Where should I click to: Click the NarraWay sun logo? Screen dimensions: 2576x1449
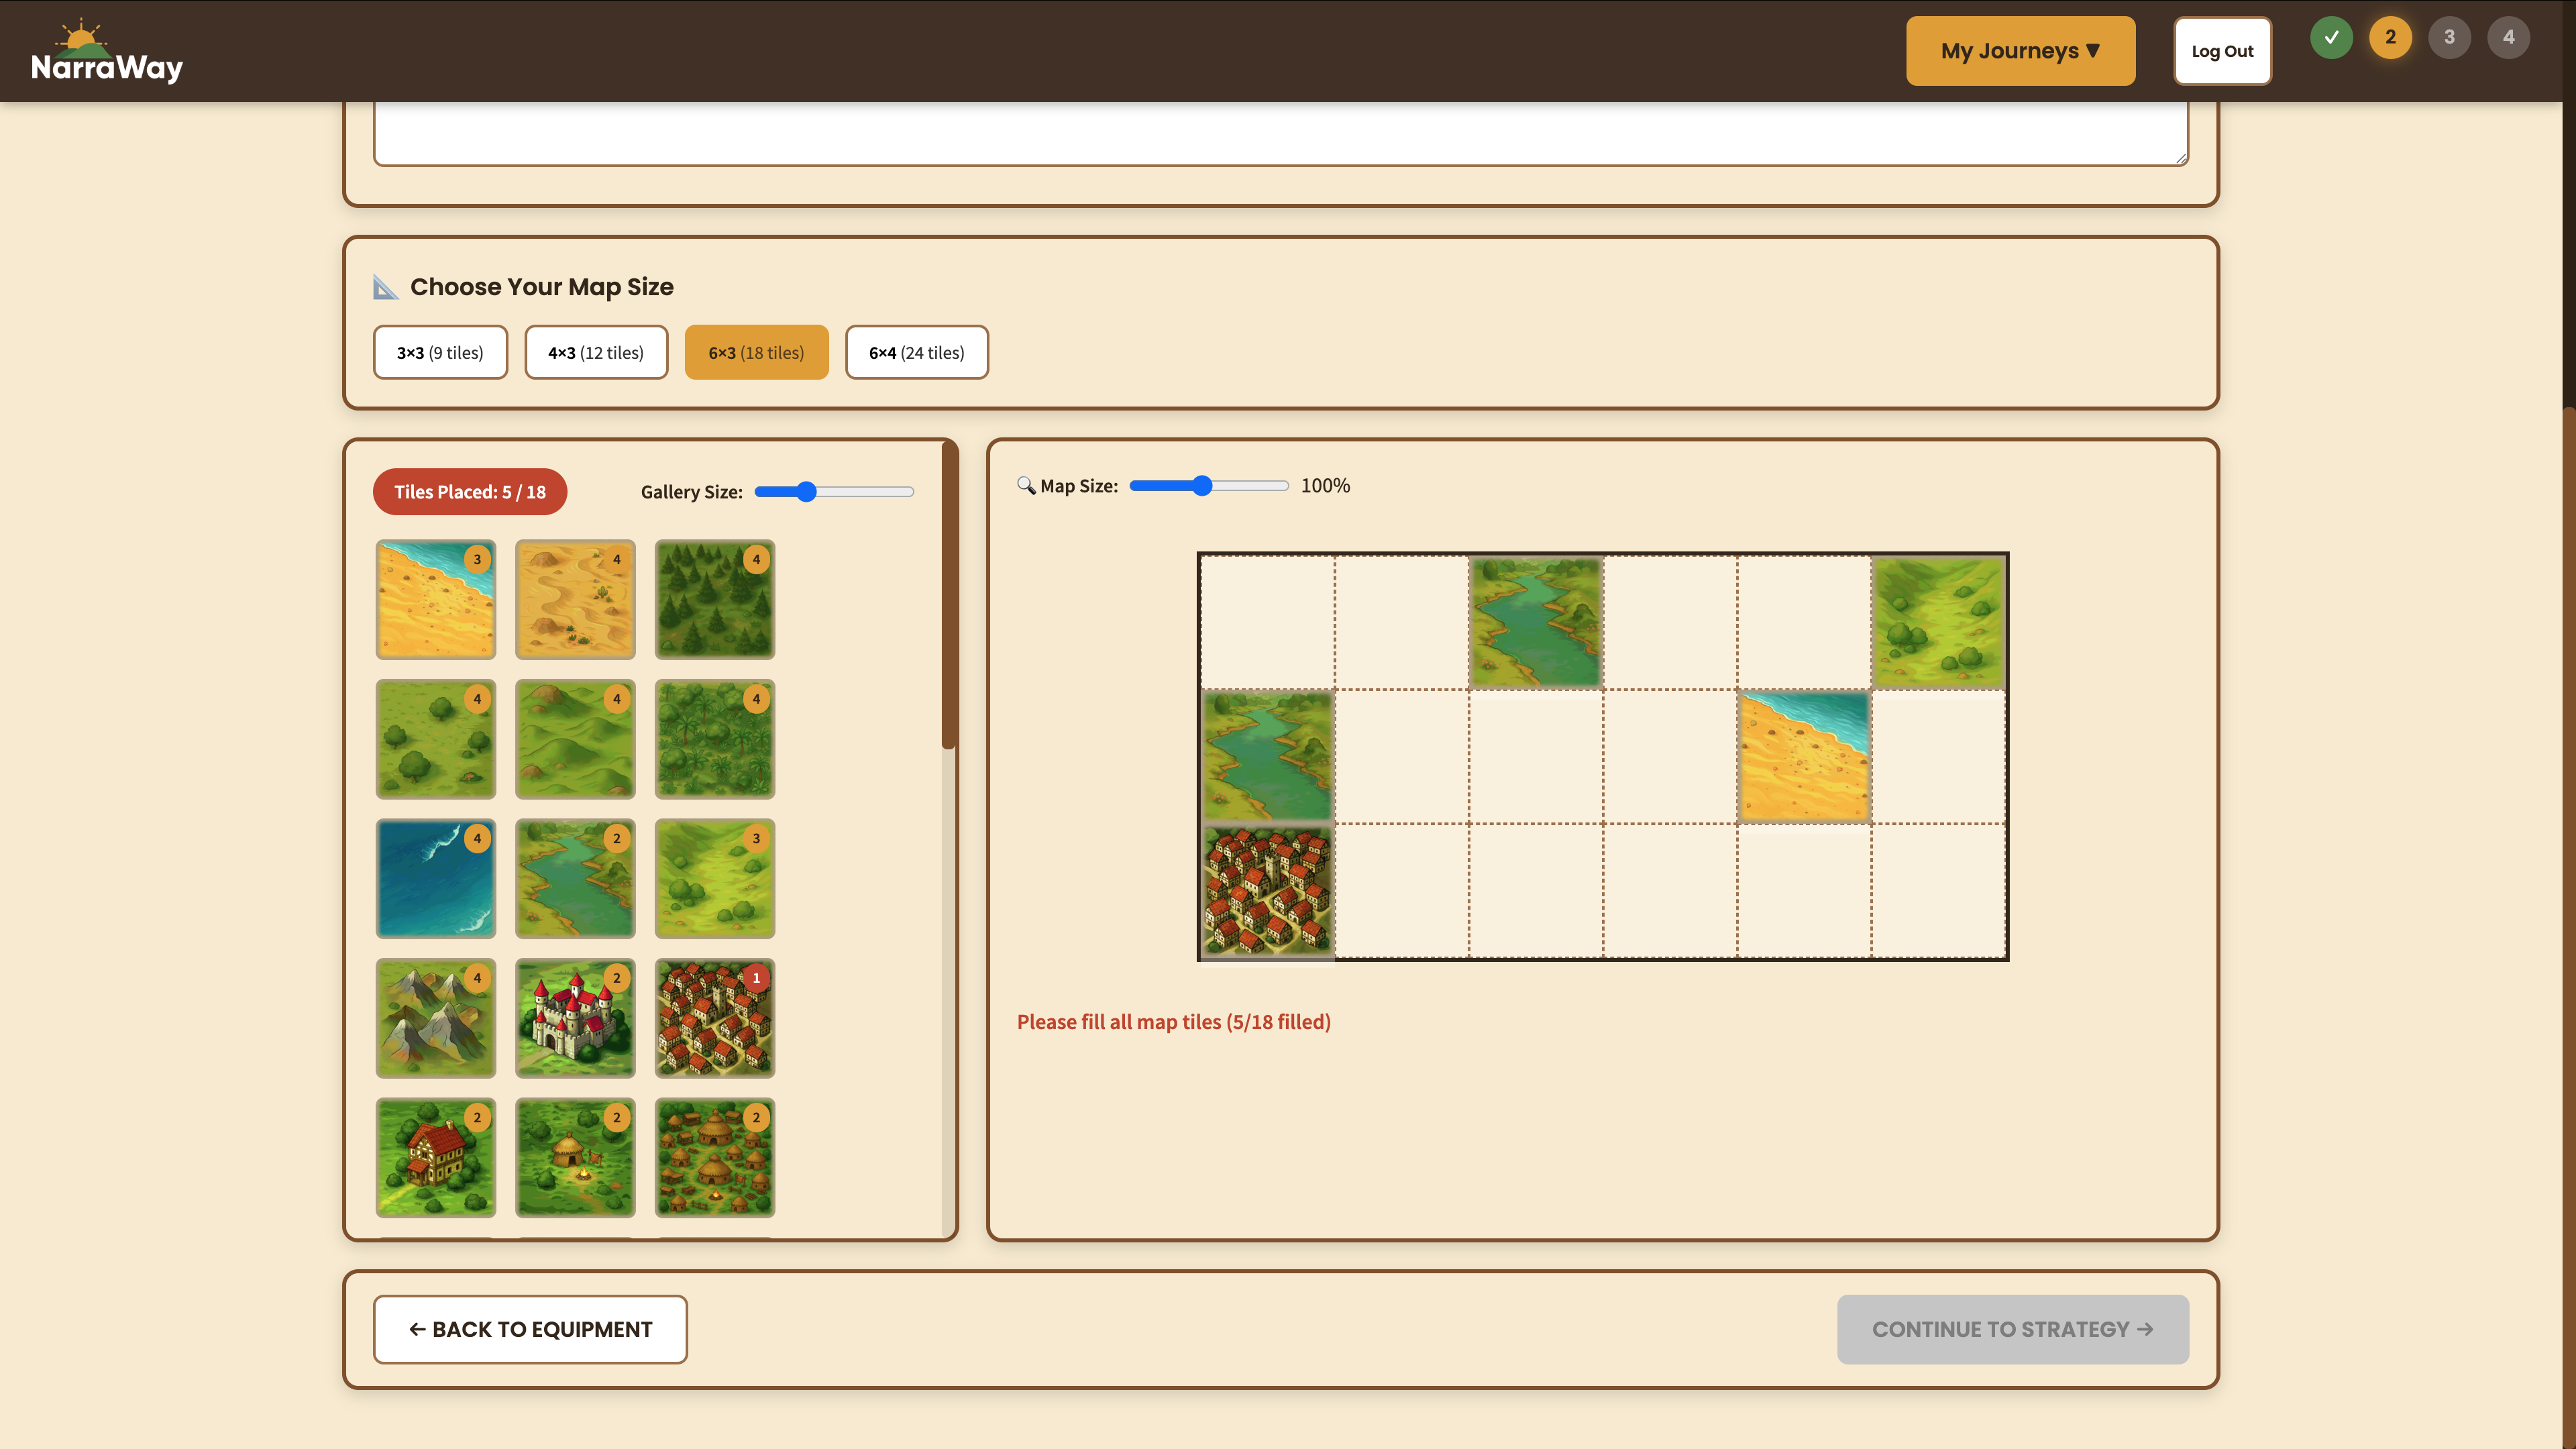pyautogui.click(x=82, y=37)
